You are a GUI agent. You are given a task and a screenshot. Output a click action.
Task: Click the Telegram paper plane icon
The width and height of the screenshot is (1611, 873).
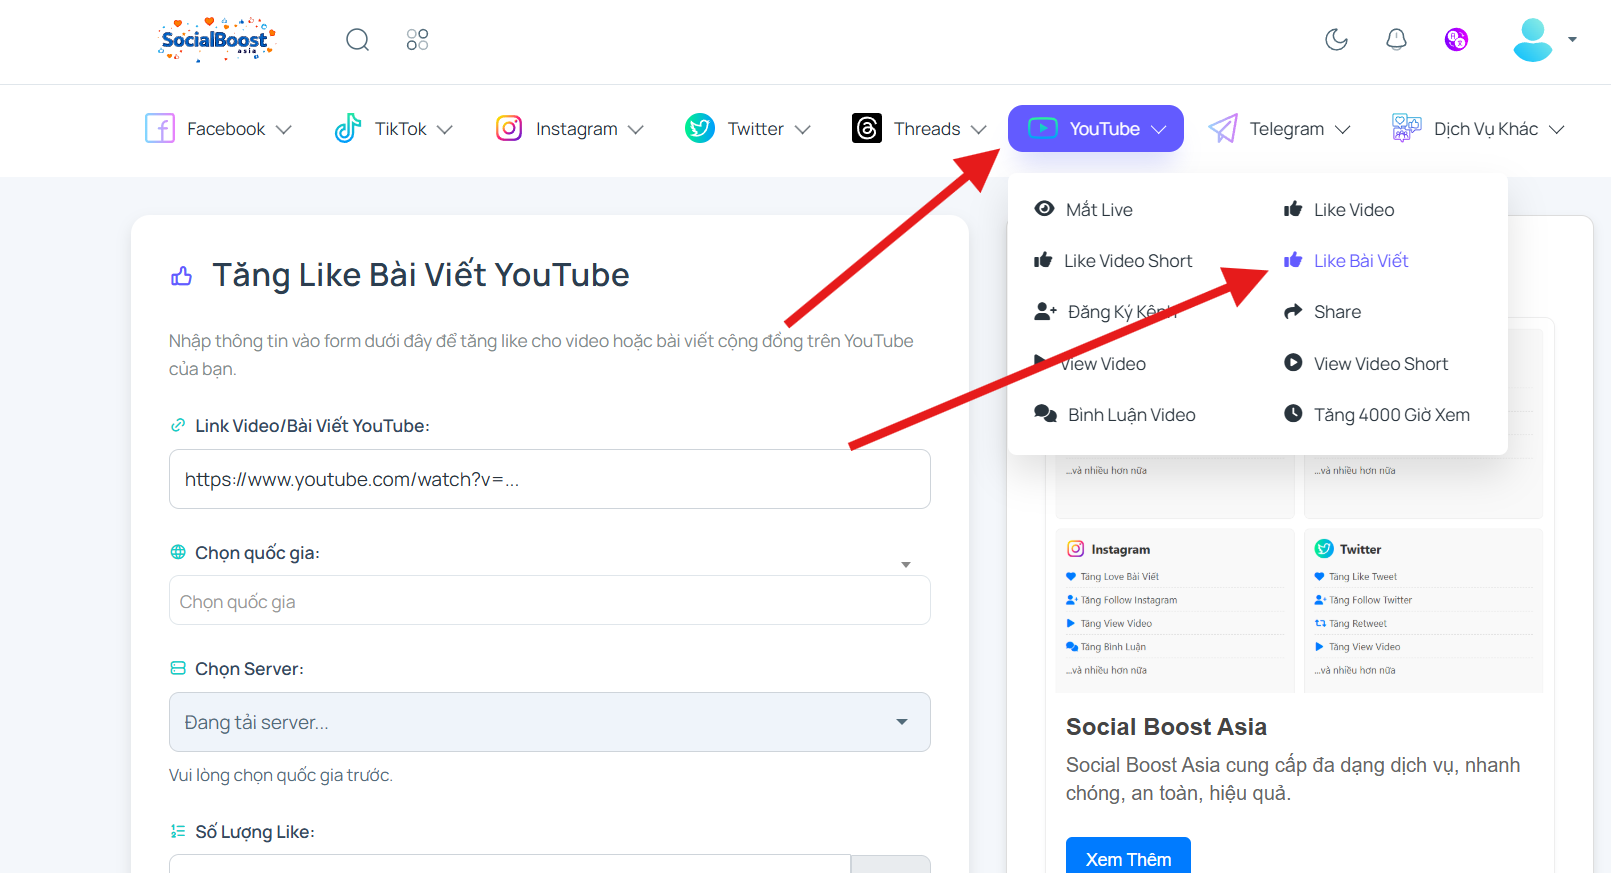click(1223, 128)
